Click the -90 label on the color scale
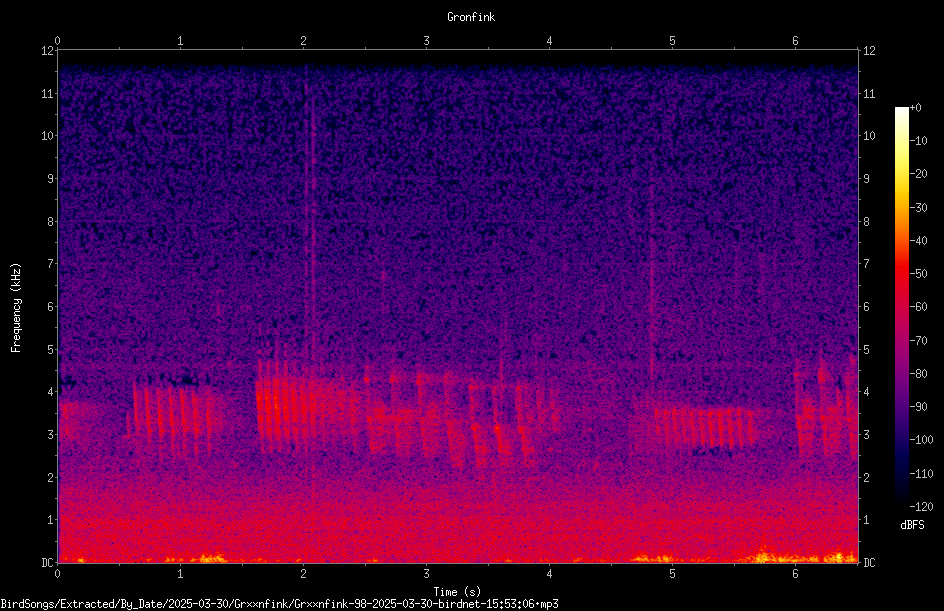Screen dimensions: 944x611 click(918, 407)
